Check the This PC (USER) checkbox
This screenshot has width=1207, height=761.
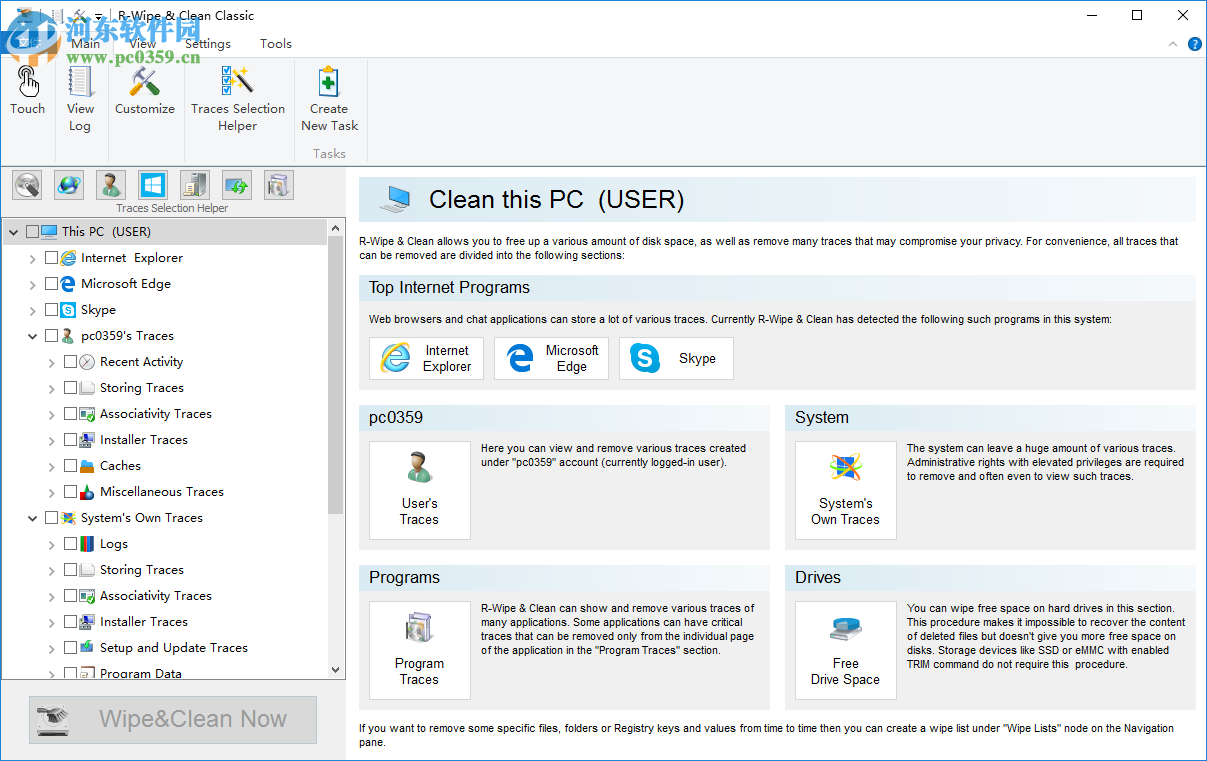pyautogui.click(x=32, y=231)
